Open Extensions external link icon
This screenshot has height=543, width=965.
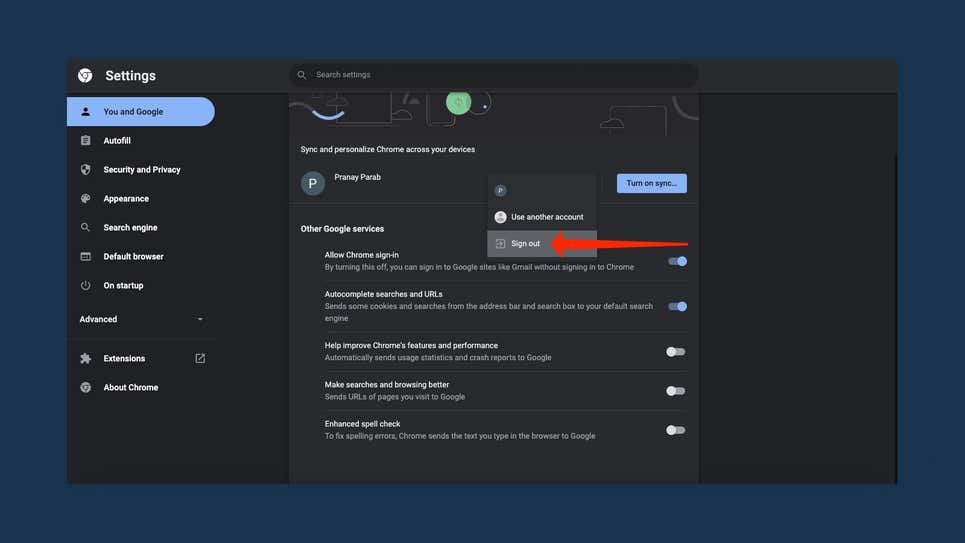[x=200, y=359]
